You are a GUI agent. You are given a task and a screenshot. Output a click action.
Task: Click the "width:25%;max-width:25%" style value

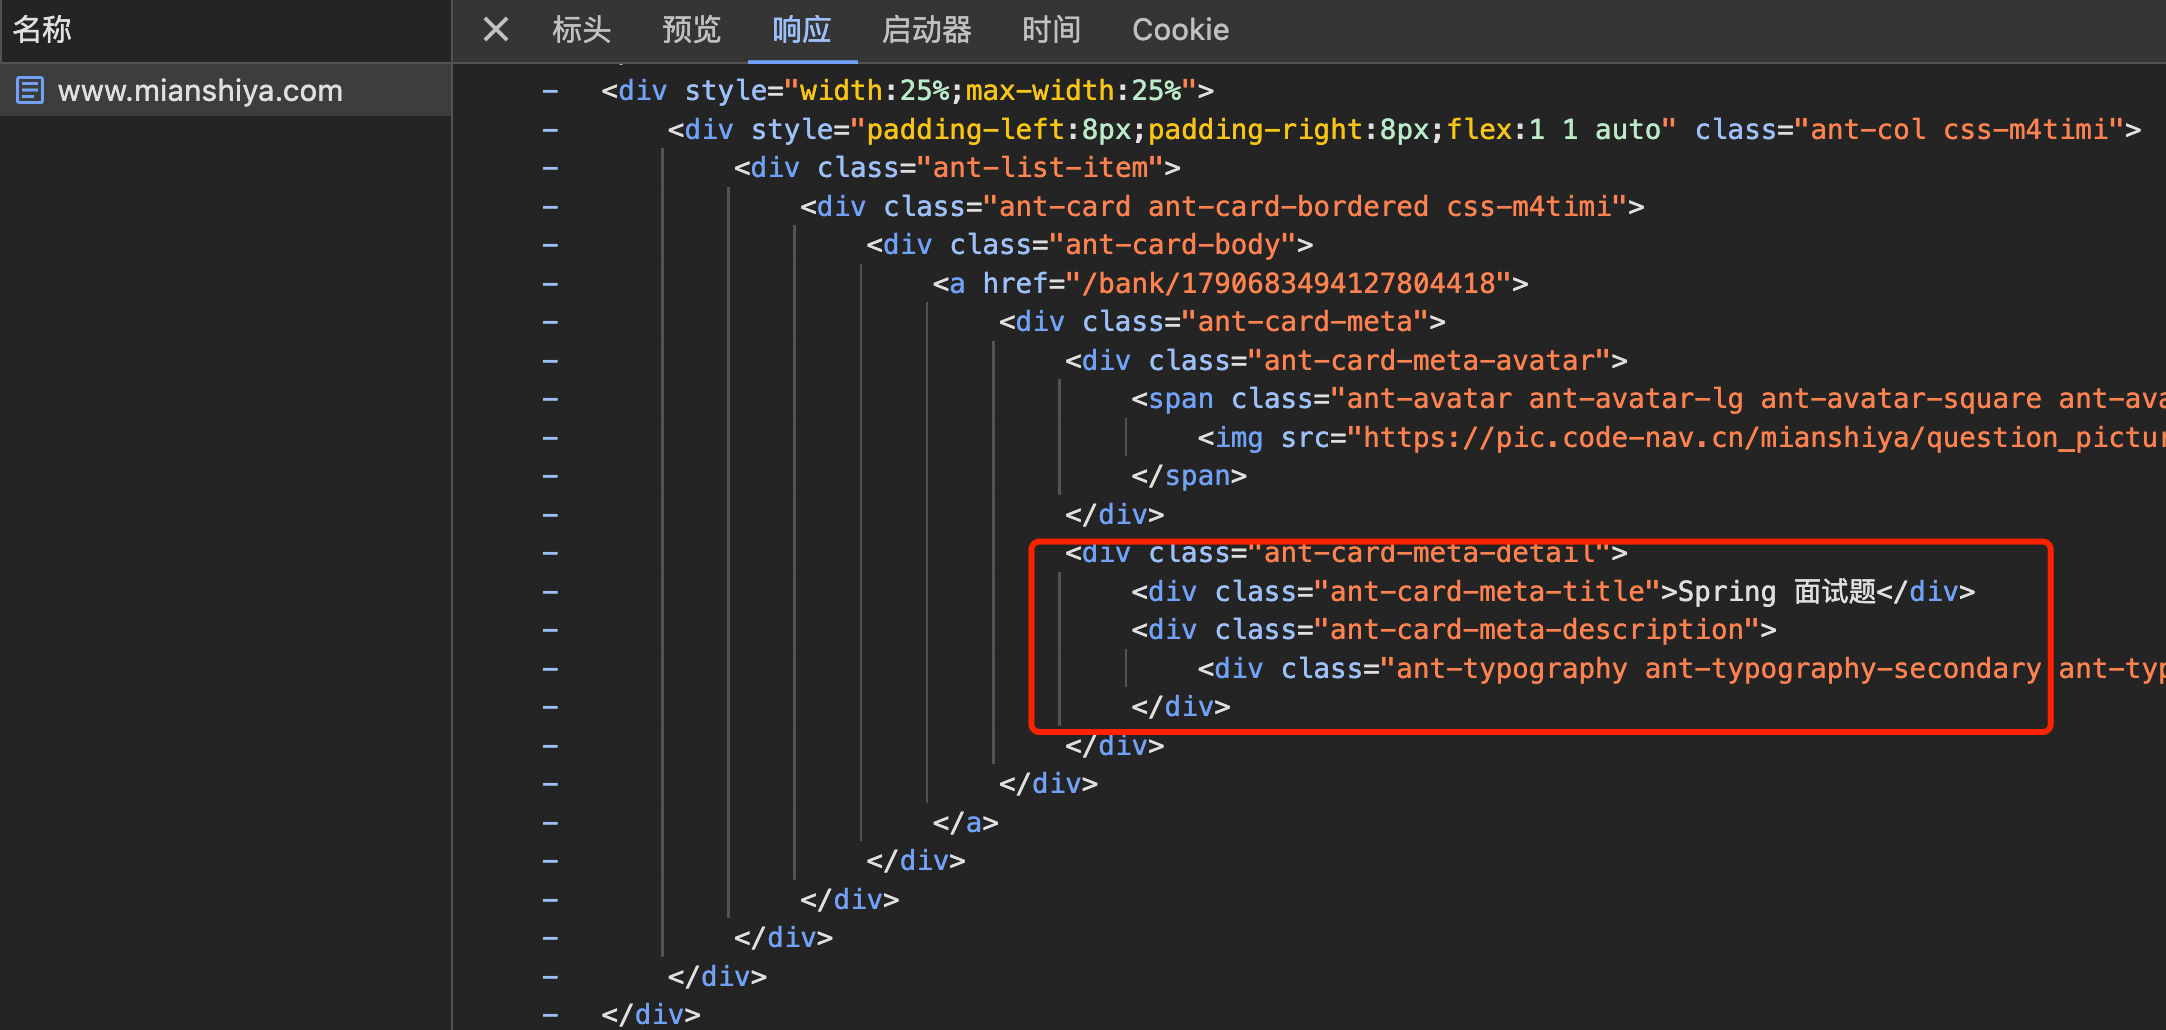point(991,91)
